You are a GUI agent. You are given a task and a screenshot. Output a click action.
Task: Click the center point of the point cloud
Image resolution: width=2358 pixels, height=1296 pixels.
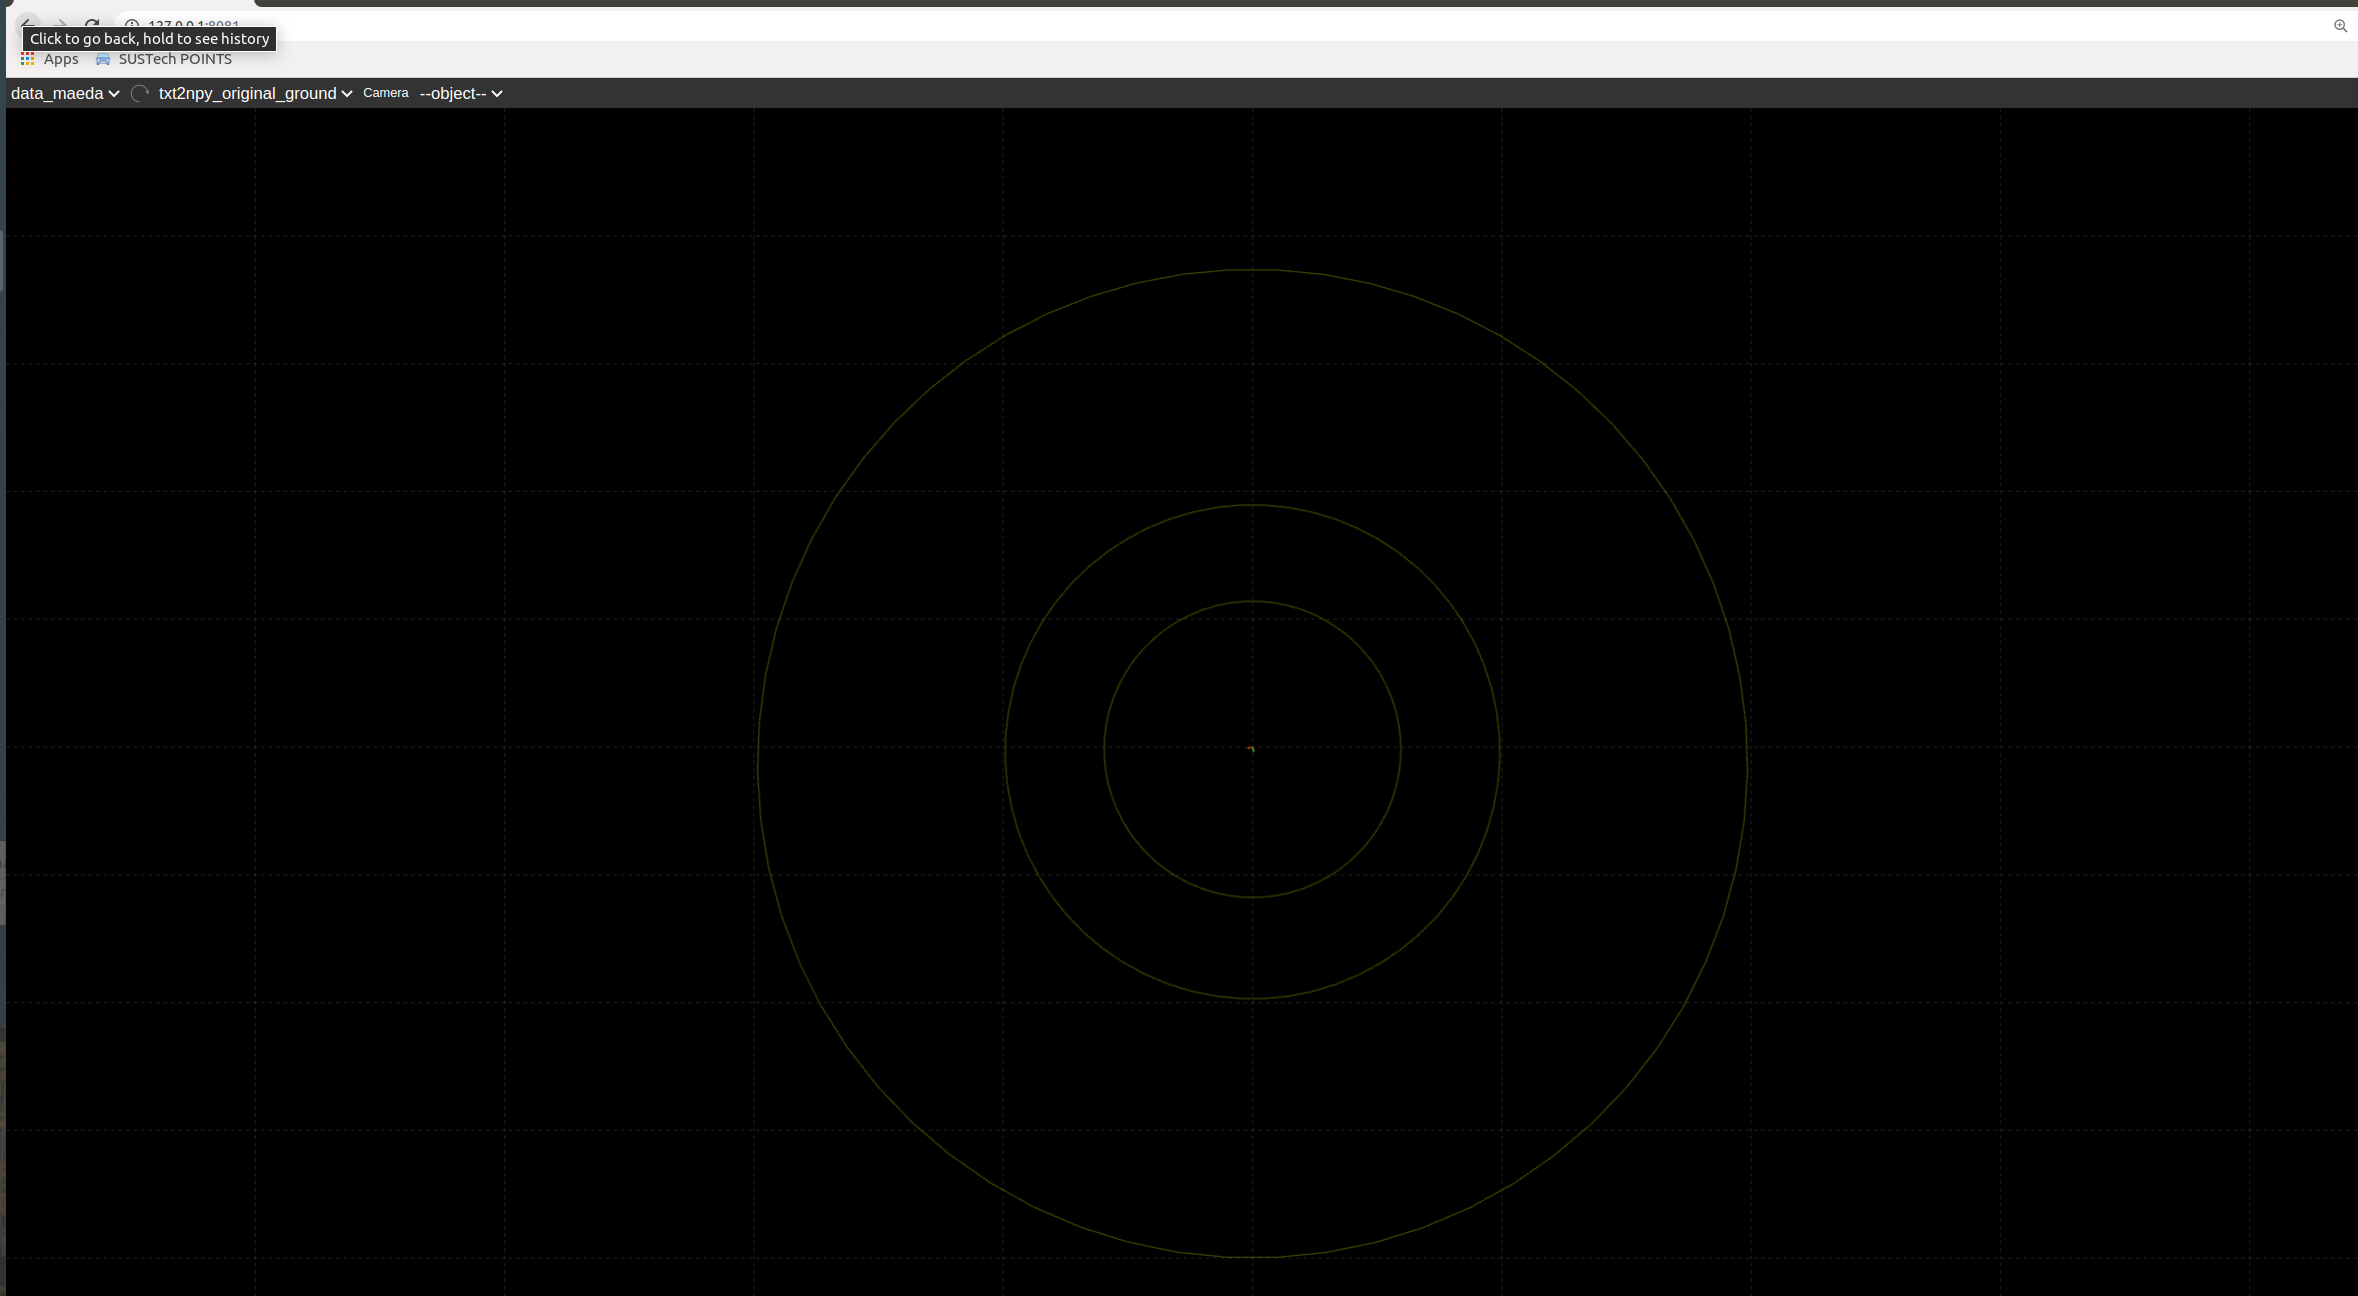pos(1252,747)
